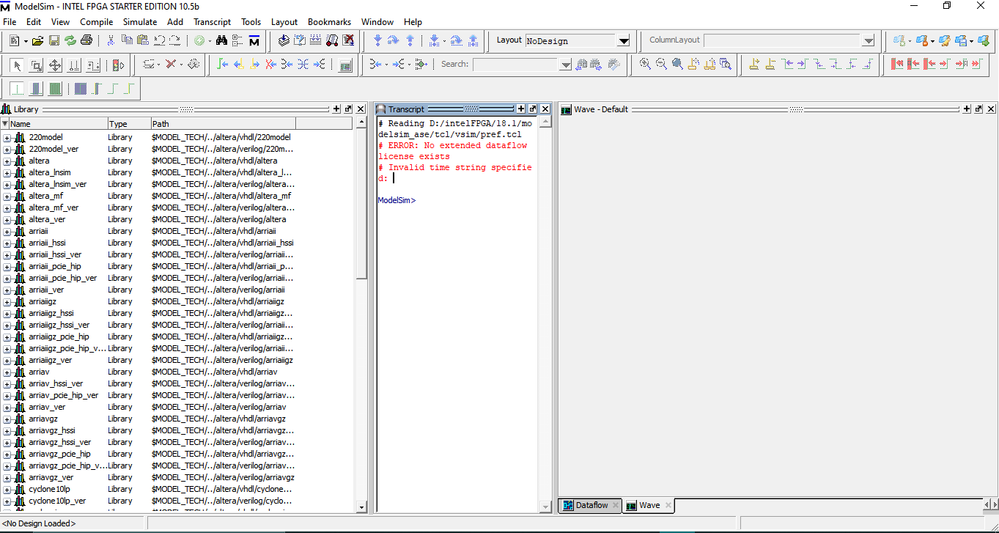Click the Cut scissors icon
The width and height of the screenshot is (999, 533).
pyautogui.click(x=110, y=41)
